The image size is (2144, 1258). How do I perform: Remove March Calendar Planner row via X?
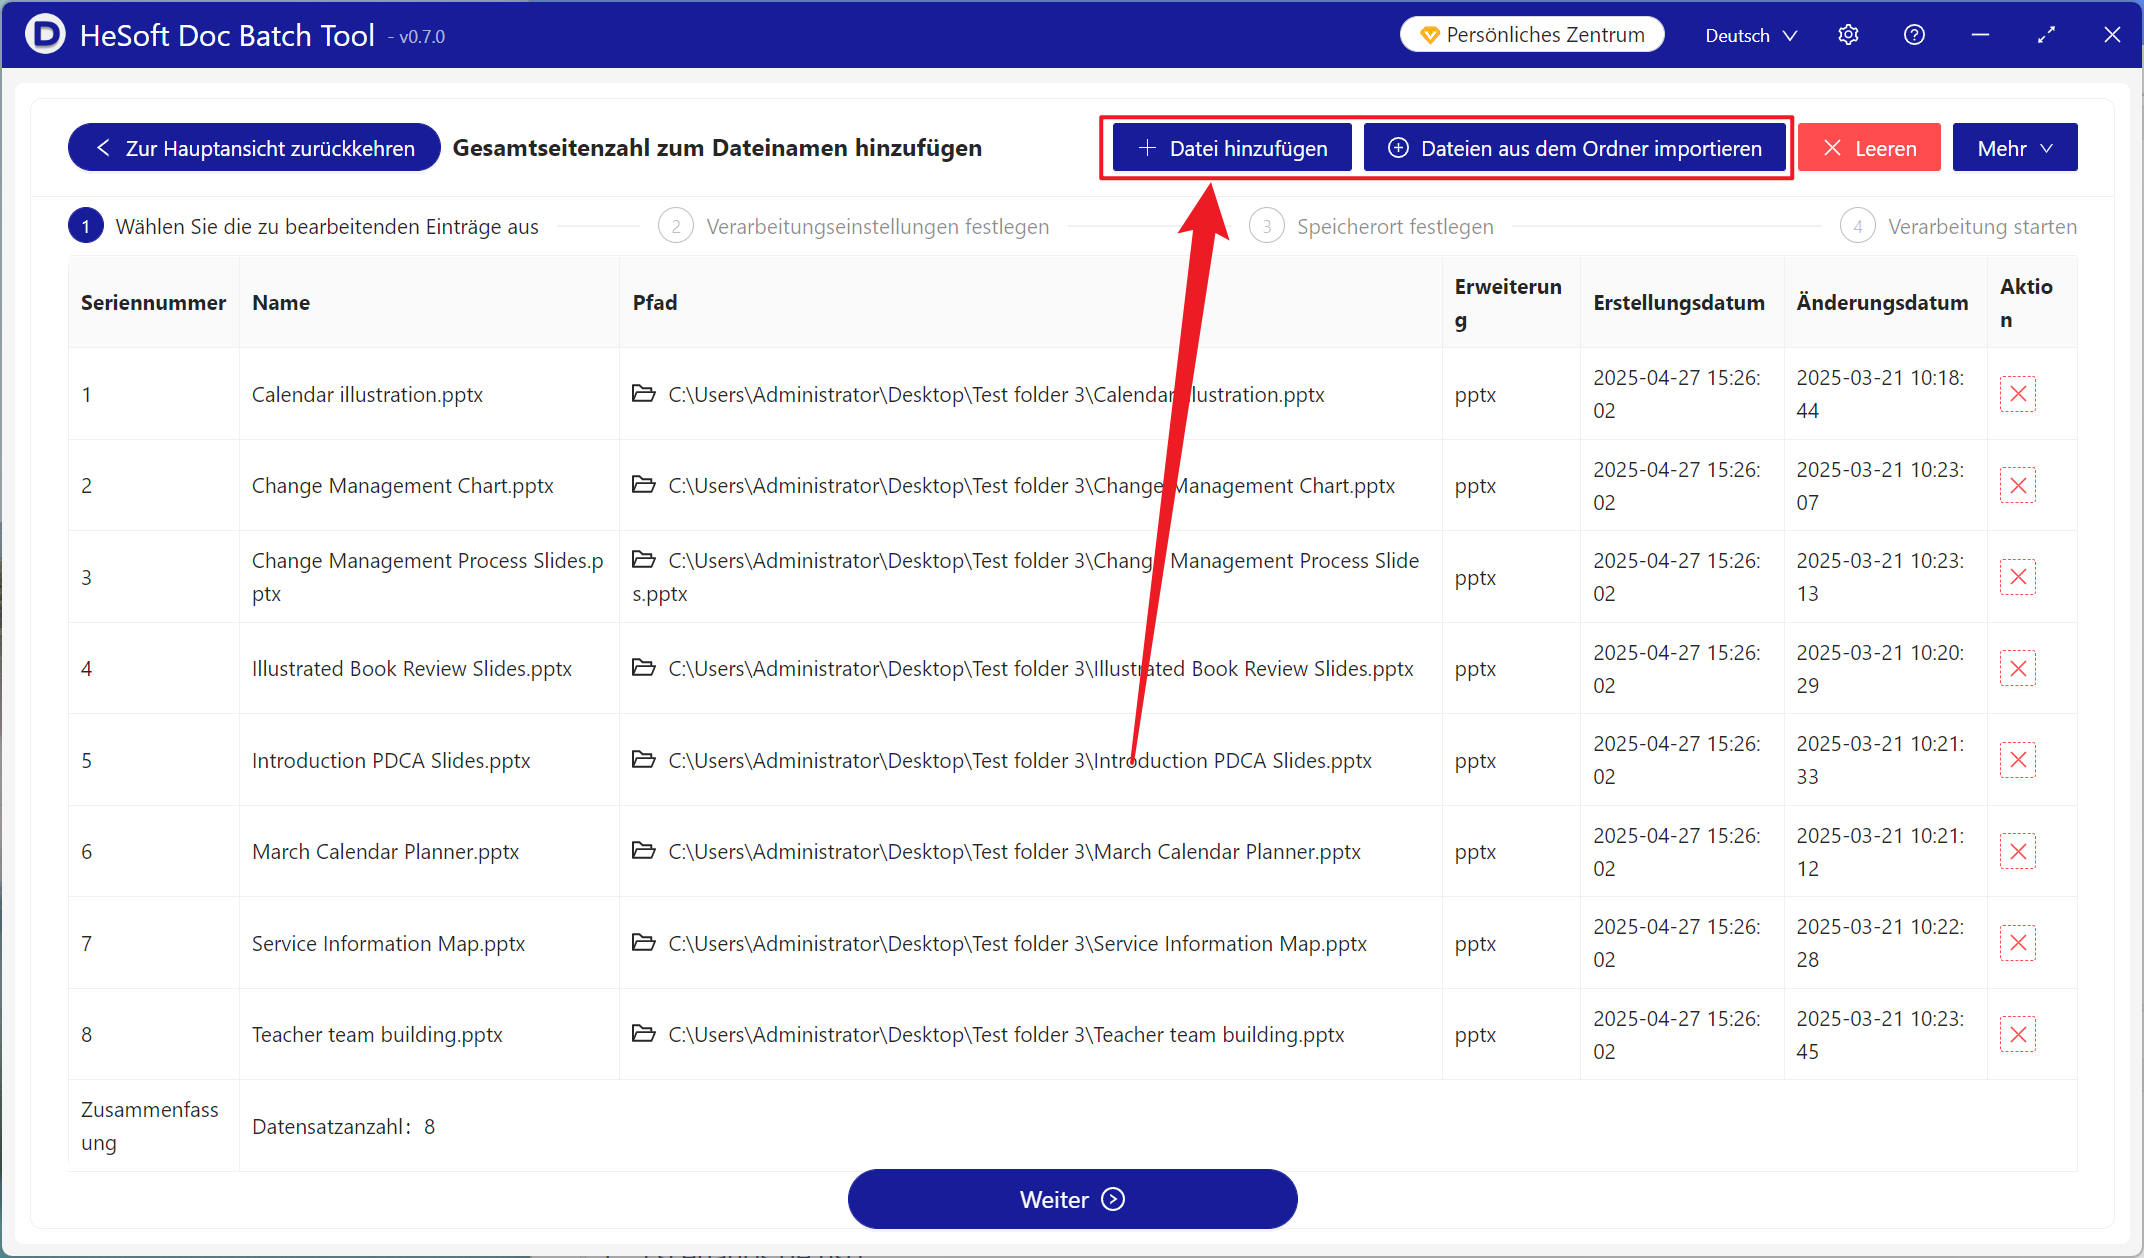click(2018, 852)
